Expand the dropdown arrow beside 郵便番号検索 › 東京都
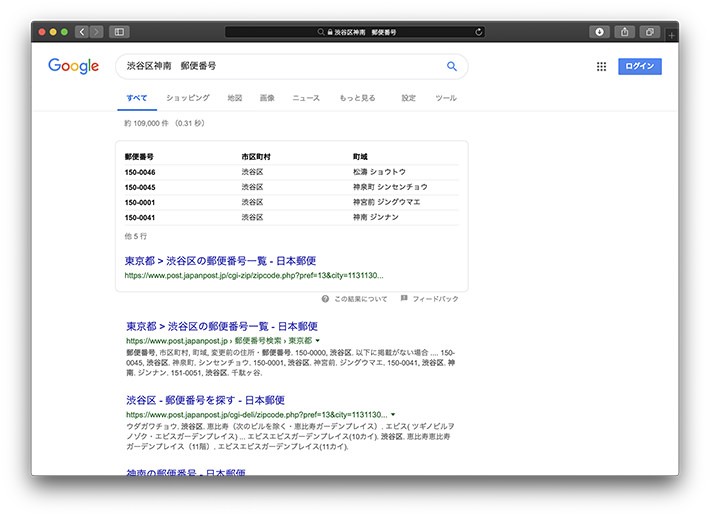 pos(317,340)
